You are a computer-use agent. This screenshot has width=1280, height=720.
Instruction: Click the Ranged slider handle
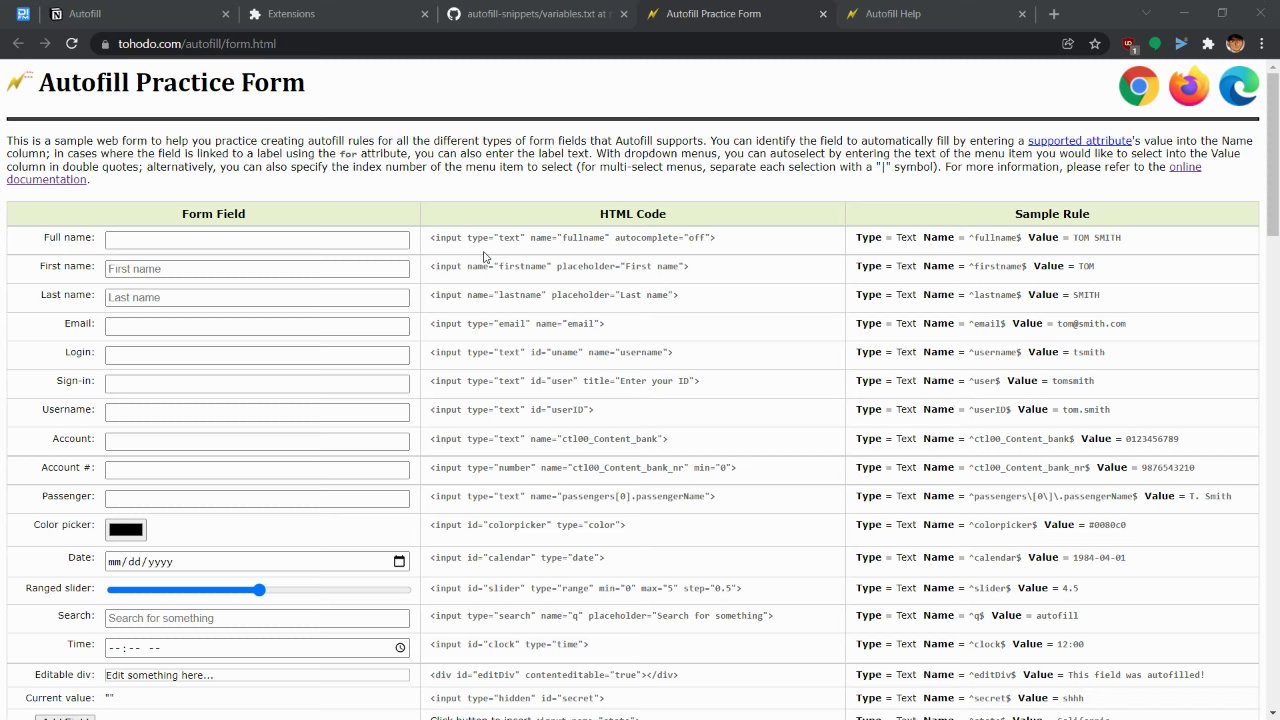pos(259,590)
